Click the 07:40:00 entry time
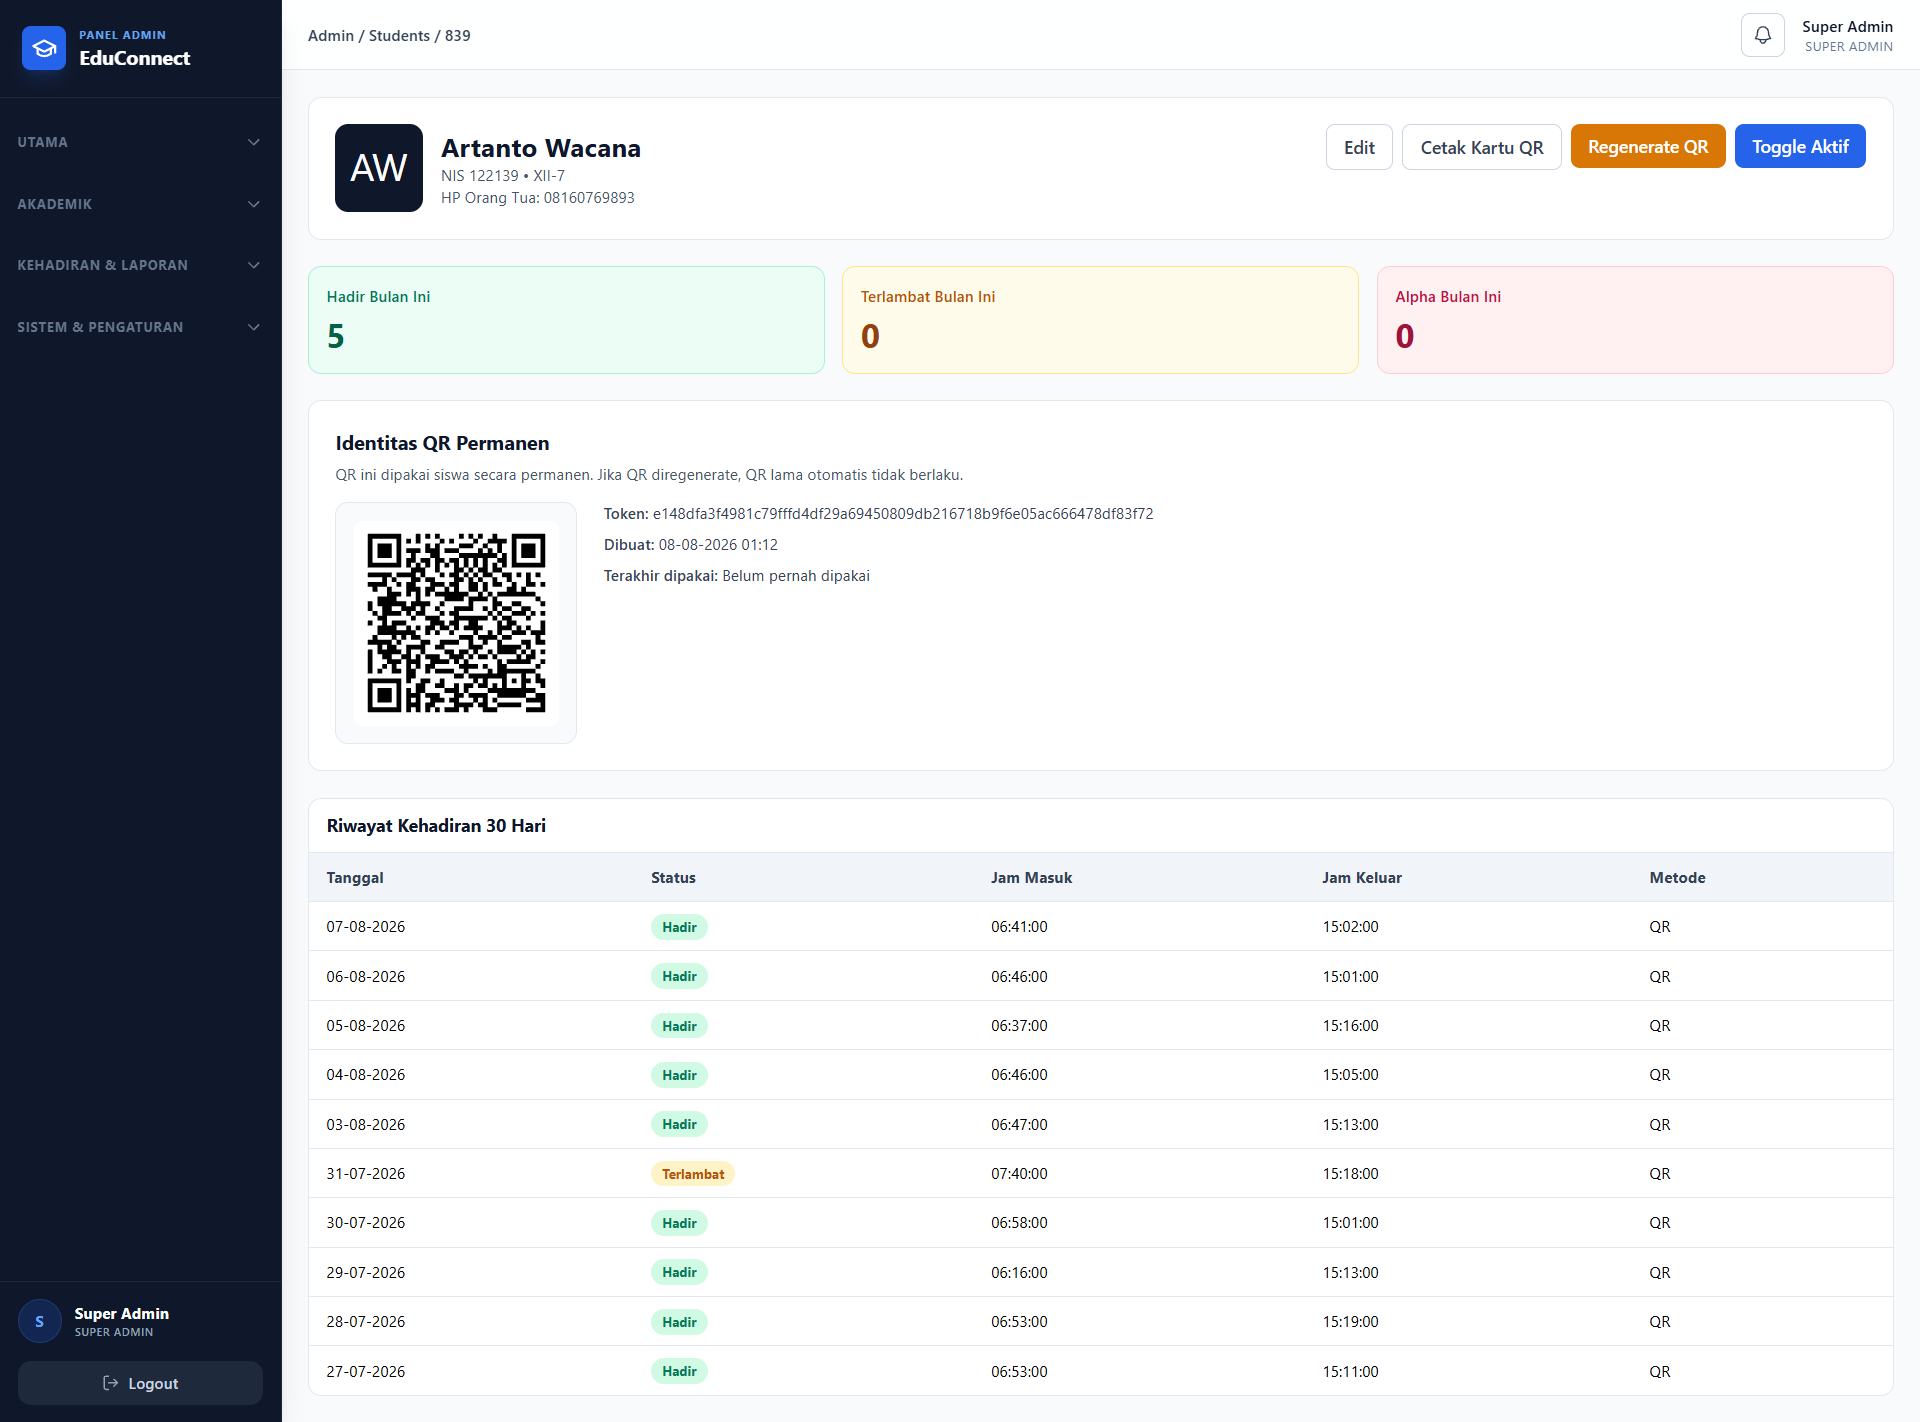Viewport: 1920px width, 1422px height. click(x=1019, y=1173)
